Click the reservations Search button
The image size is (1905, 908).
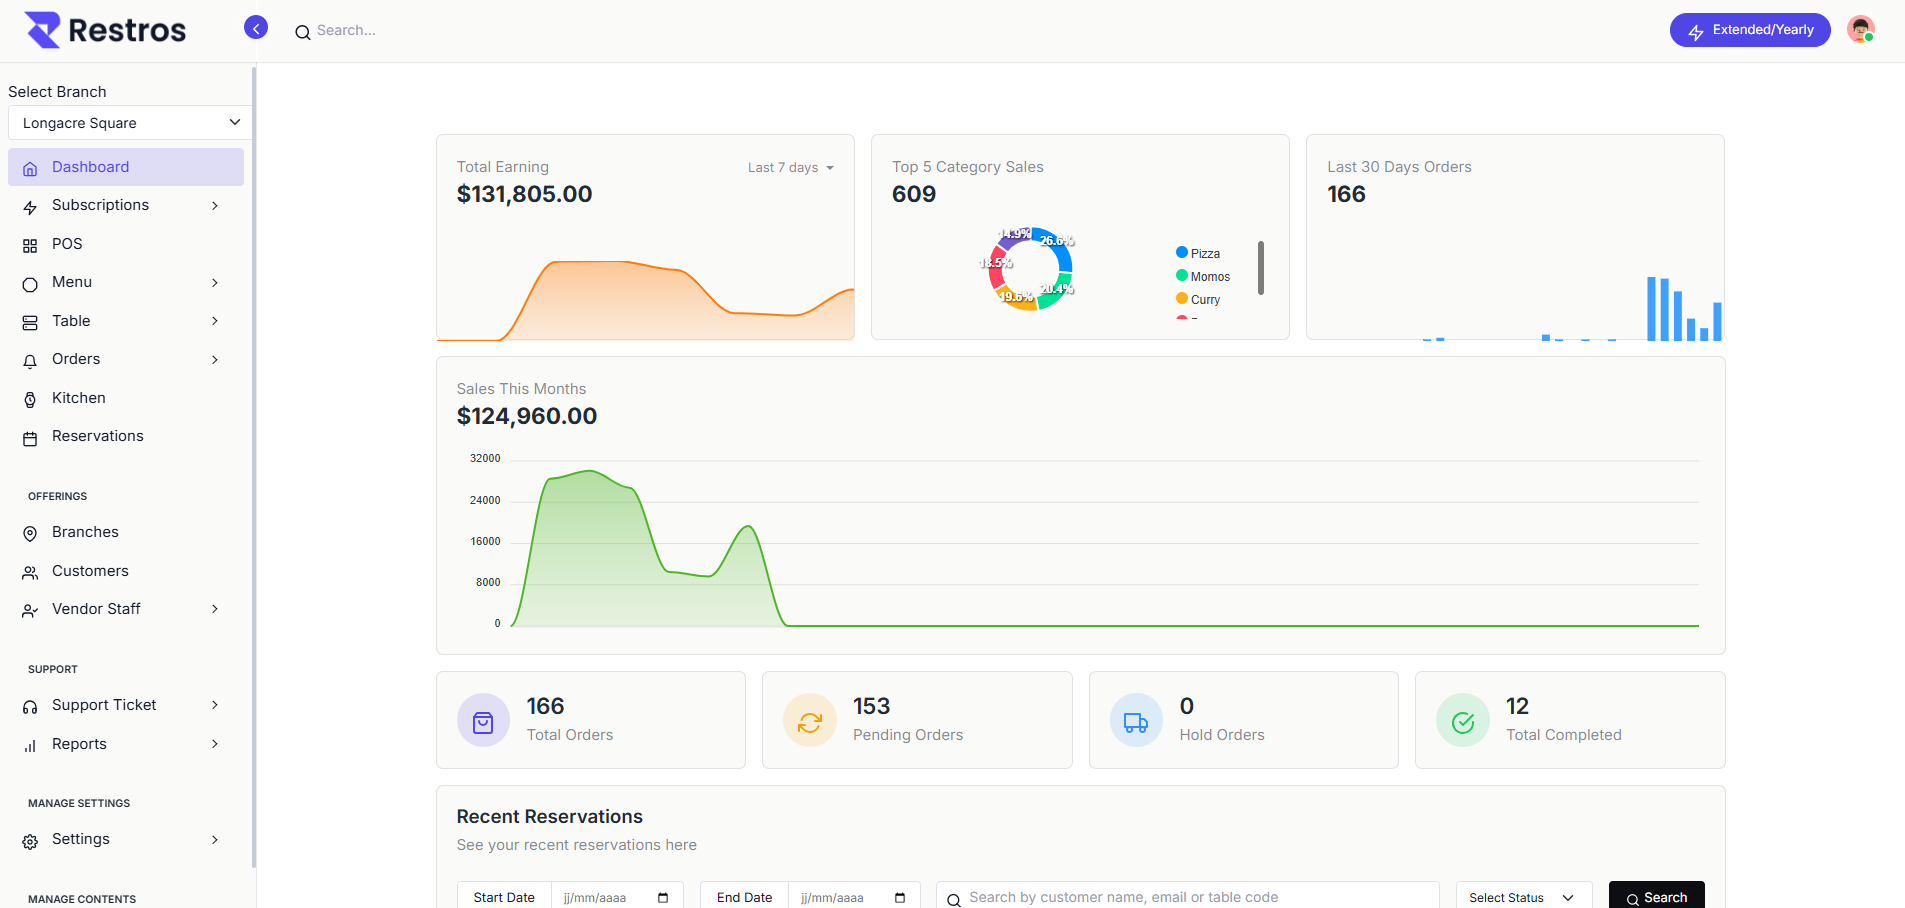(1656, 897)
